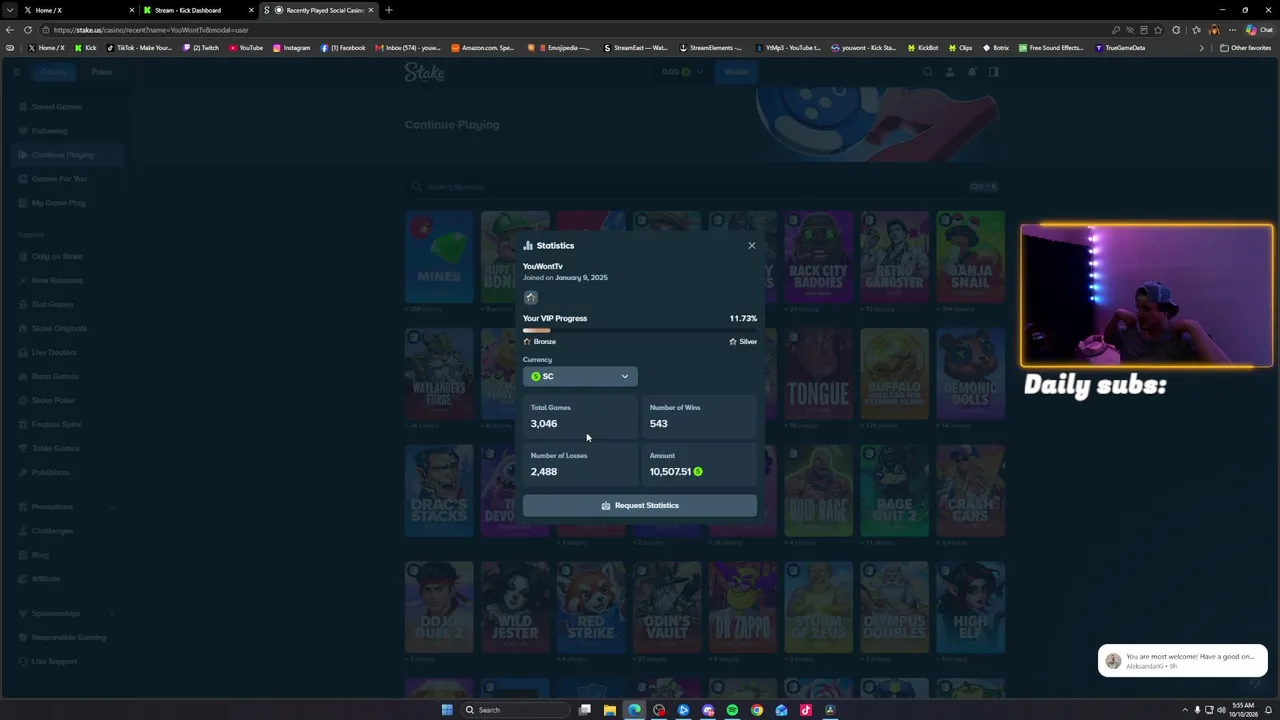The width and height of the screenshot is (1280, 720).
Task: Open Task View from the taskbar
Action: tap(585, 710)
